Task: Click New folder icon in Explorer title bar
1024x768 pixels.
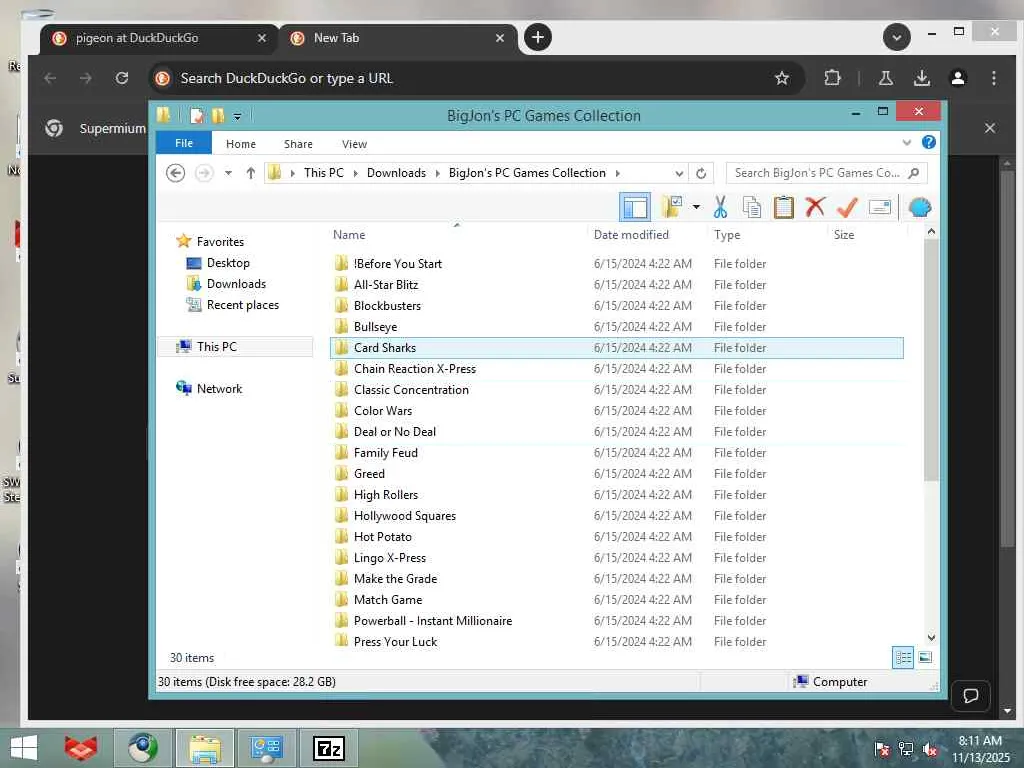Action: [x=217, y=116]
